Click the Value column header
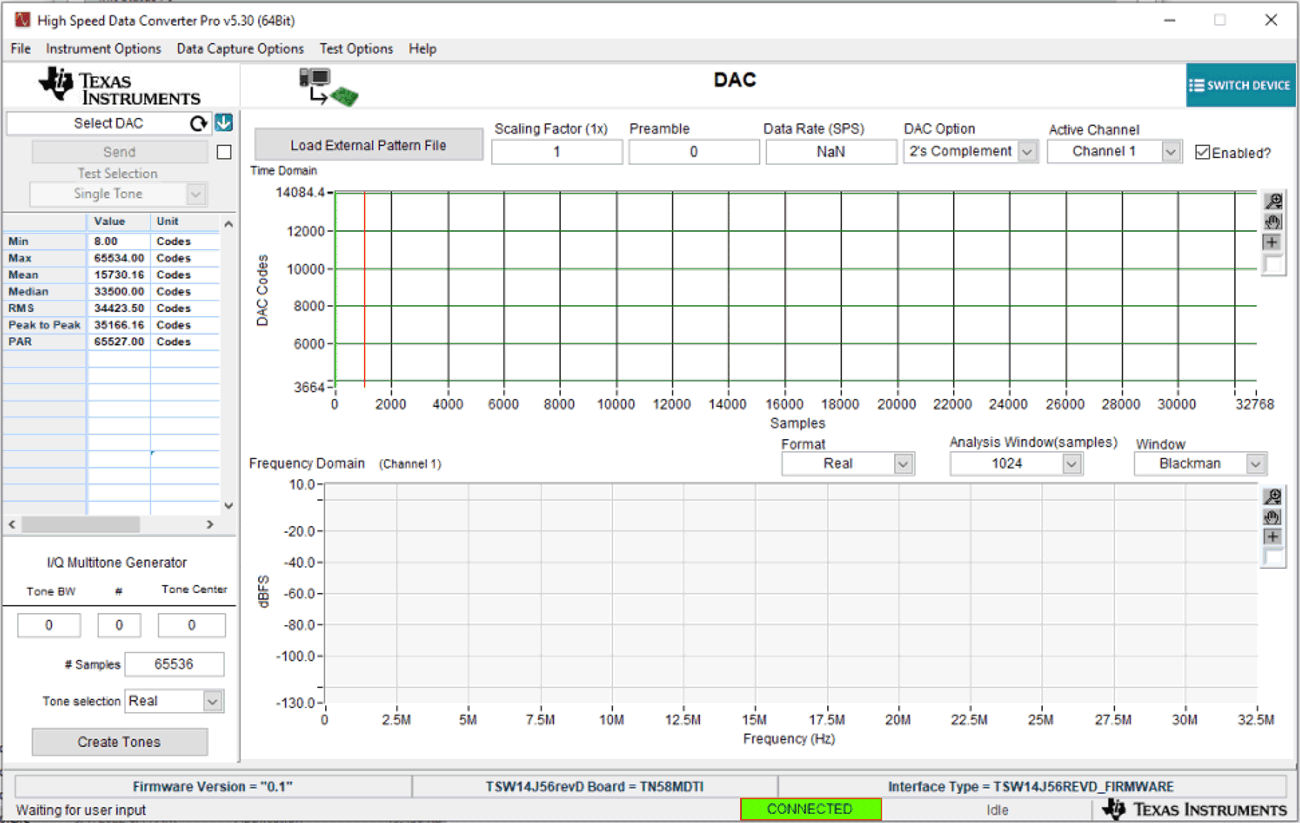This screenshot has height=823, width=1300. point(119,222)
